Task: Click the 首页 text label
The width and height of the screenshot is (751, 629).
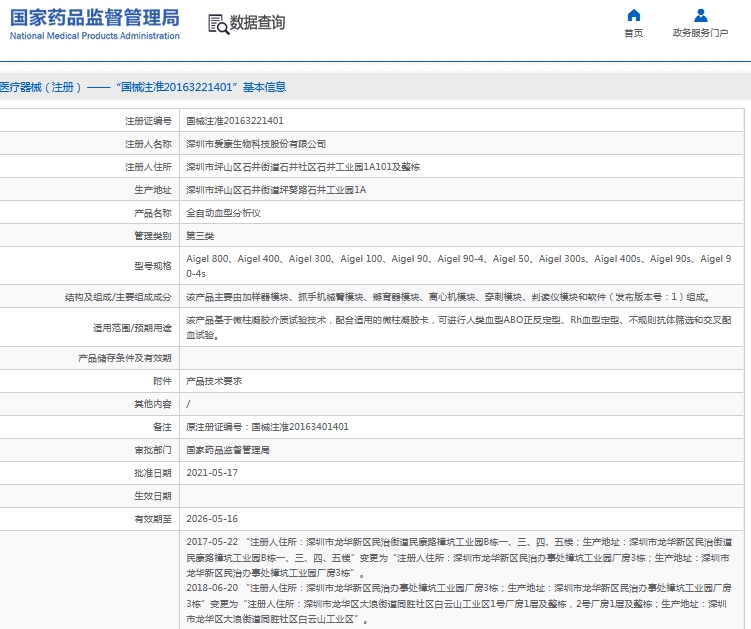Action: 634,33
